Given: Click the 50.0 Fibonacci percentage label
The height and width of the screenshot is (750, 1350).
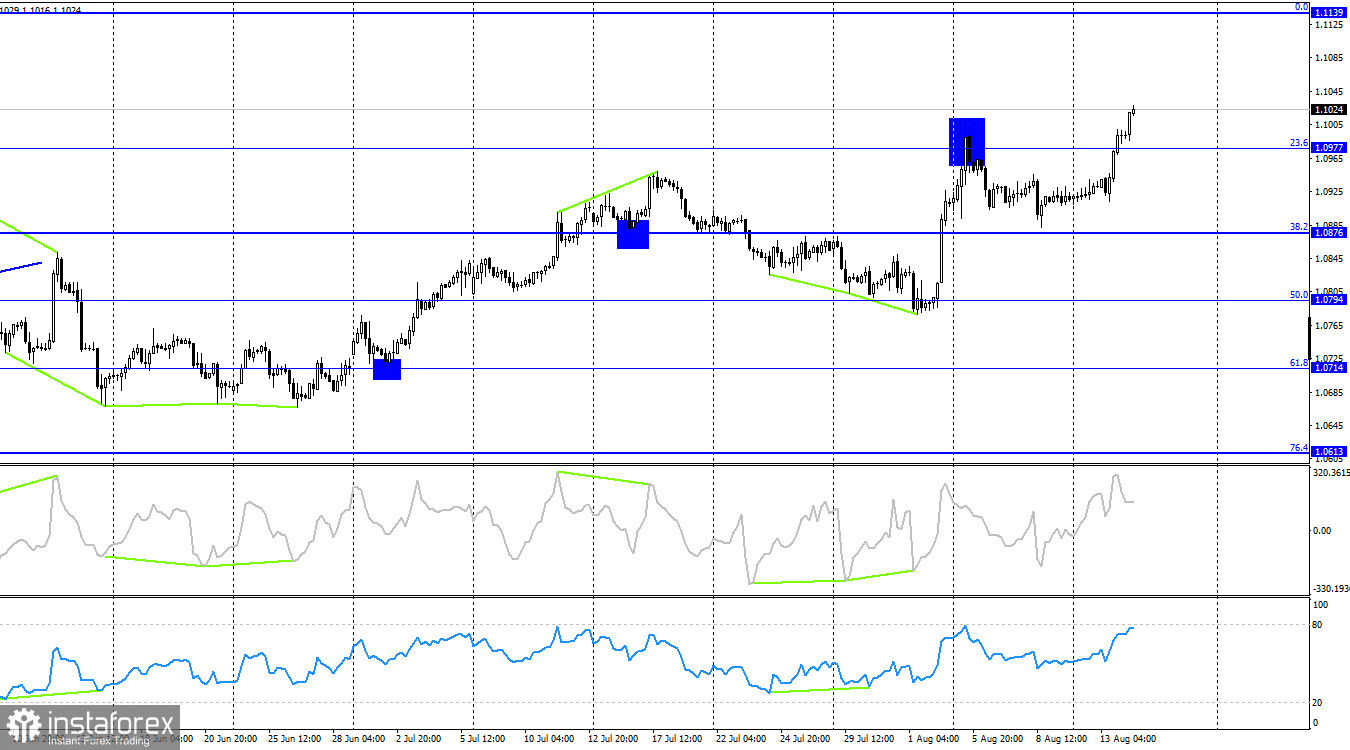Looking at the screenshot, I should tap(1299, 295).
